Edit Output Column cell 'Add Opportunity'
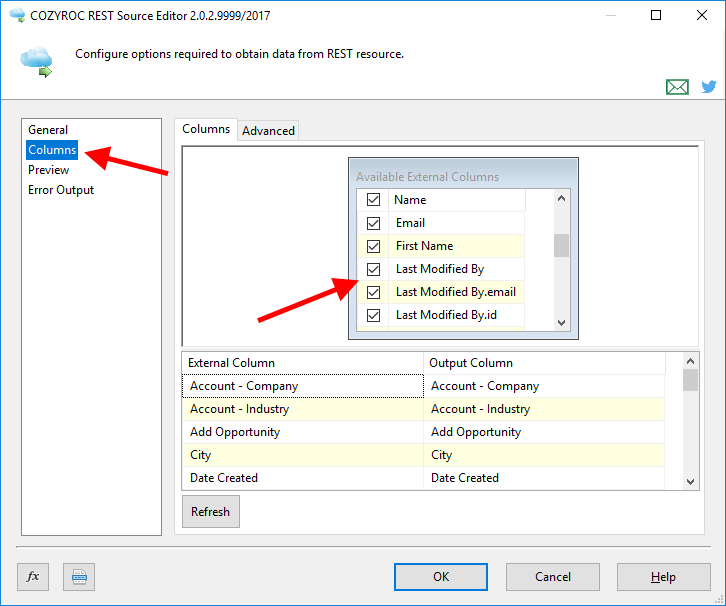Image resolution: width=726 pixels, height=606 pixels. coord(544,432)
